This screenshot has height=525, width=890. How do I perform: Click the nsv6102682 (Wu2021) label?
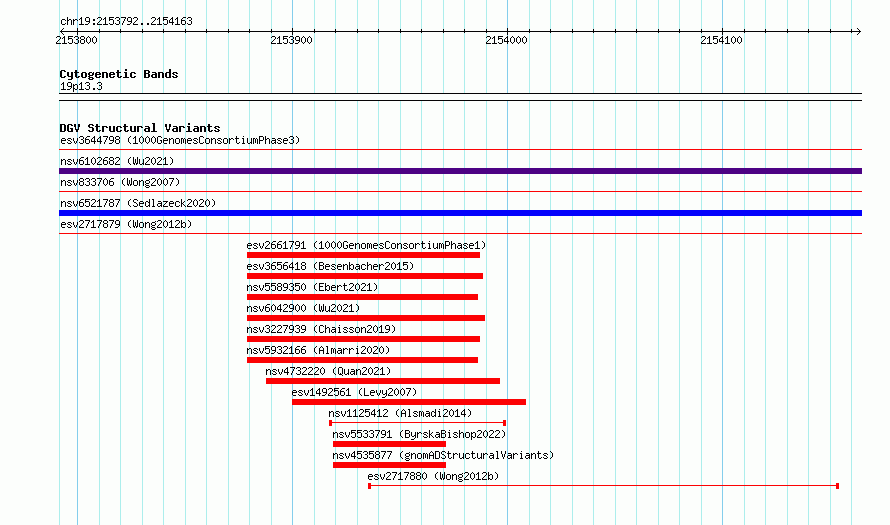tap(117, 161)
